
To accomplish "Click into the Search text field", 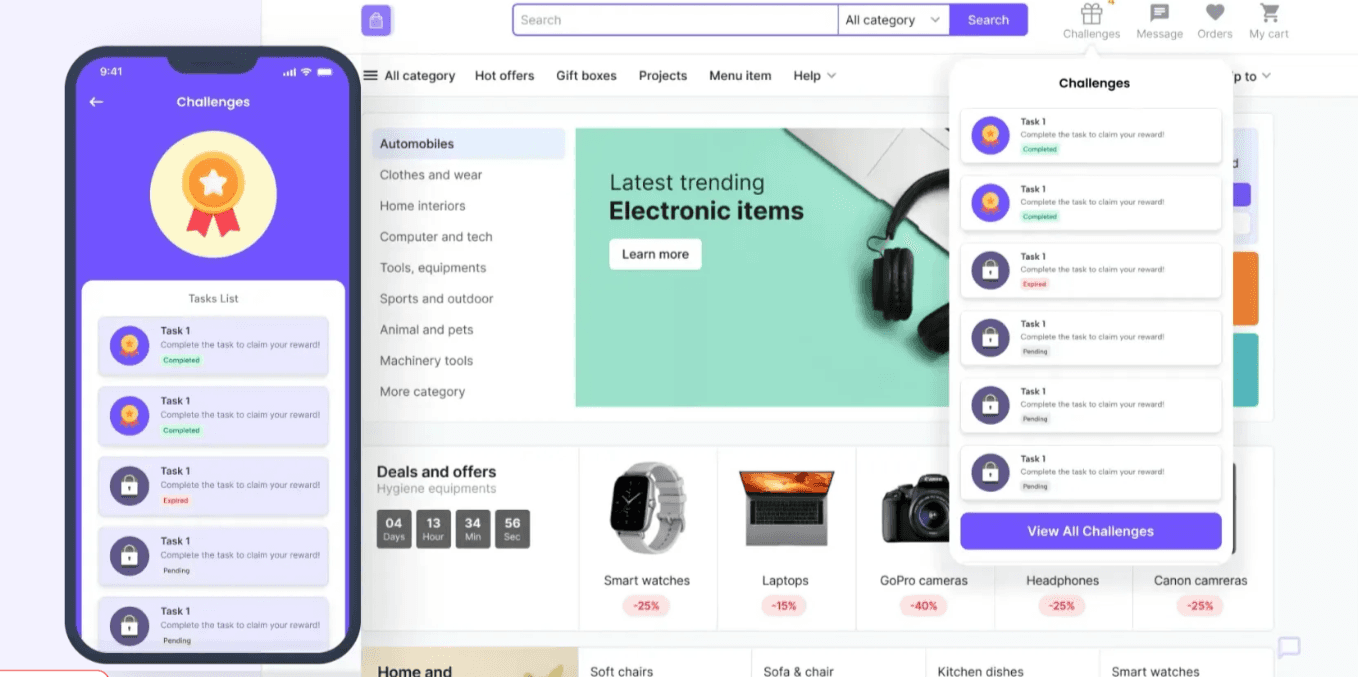I will (675, 20).
